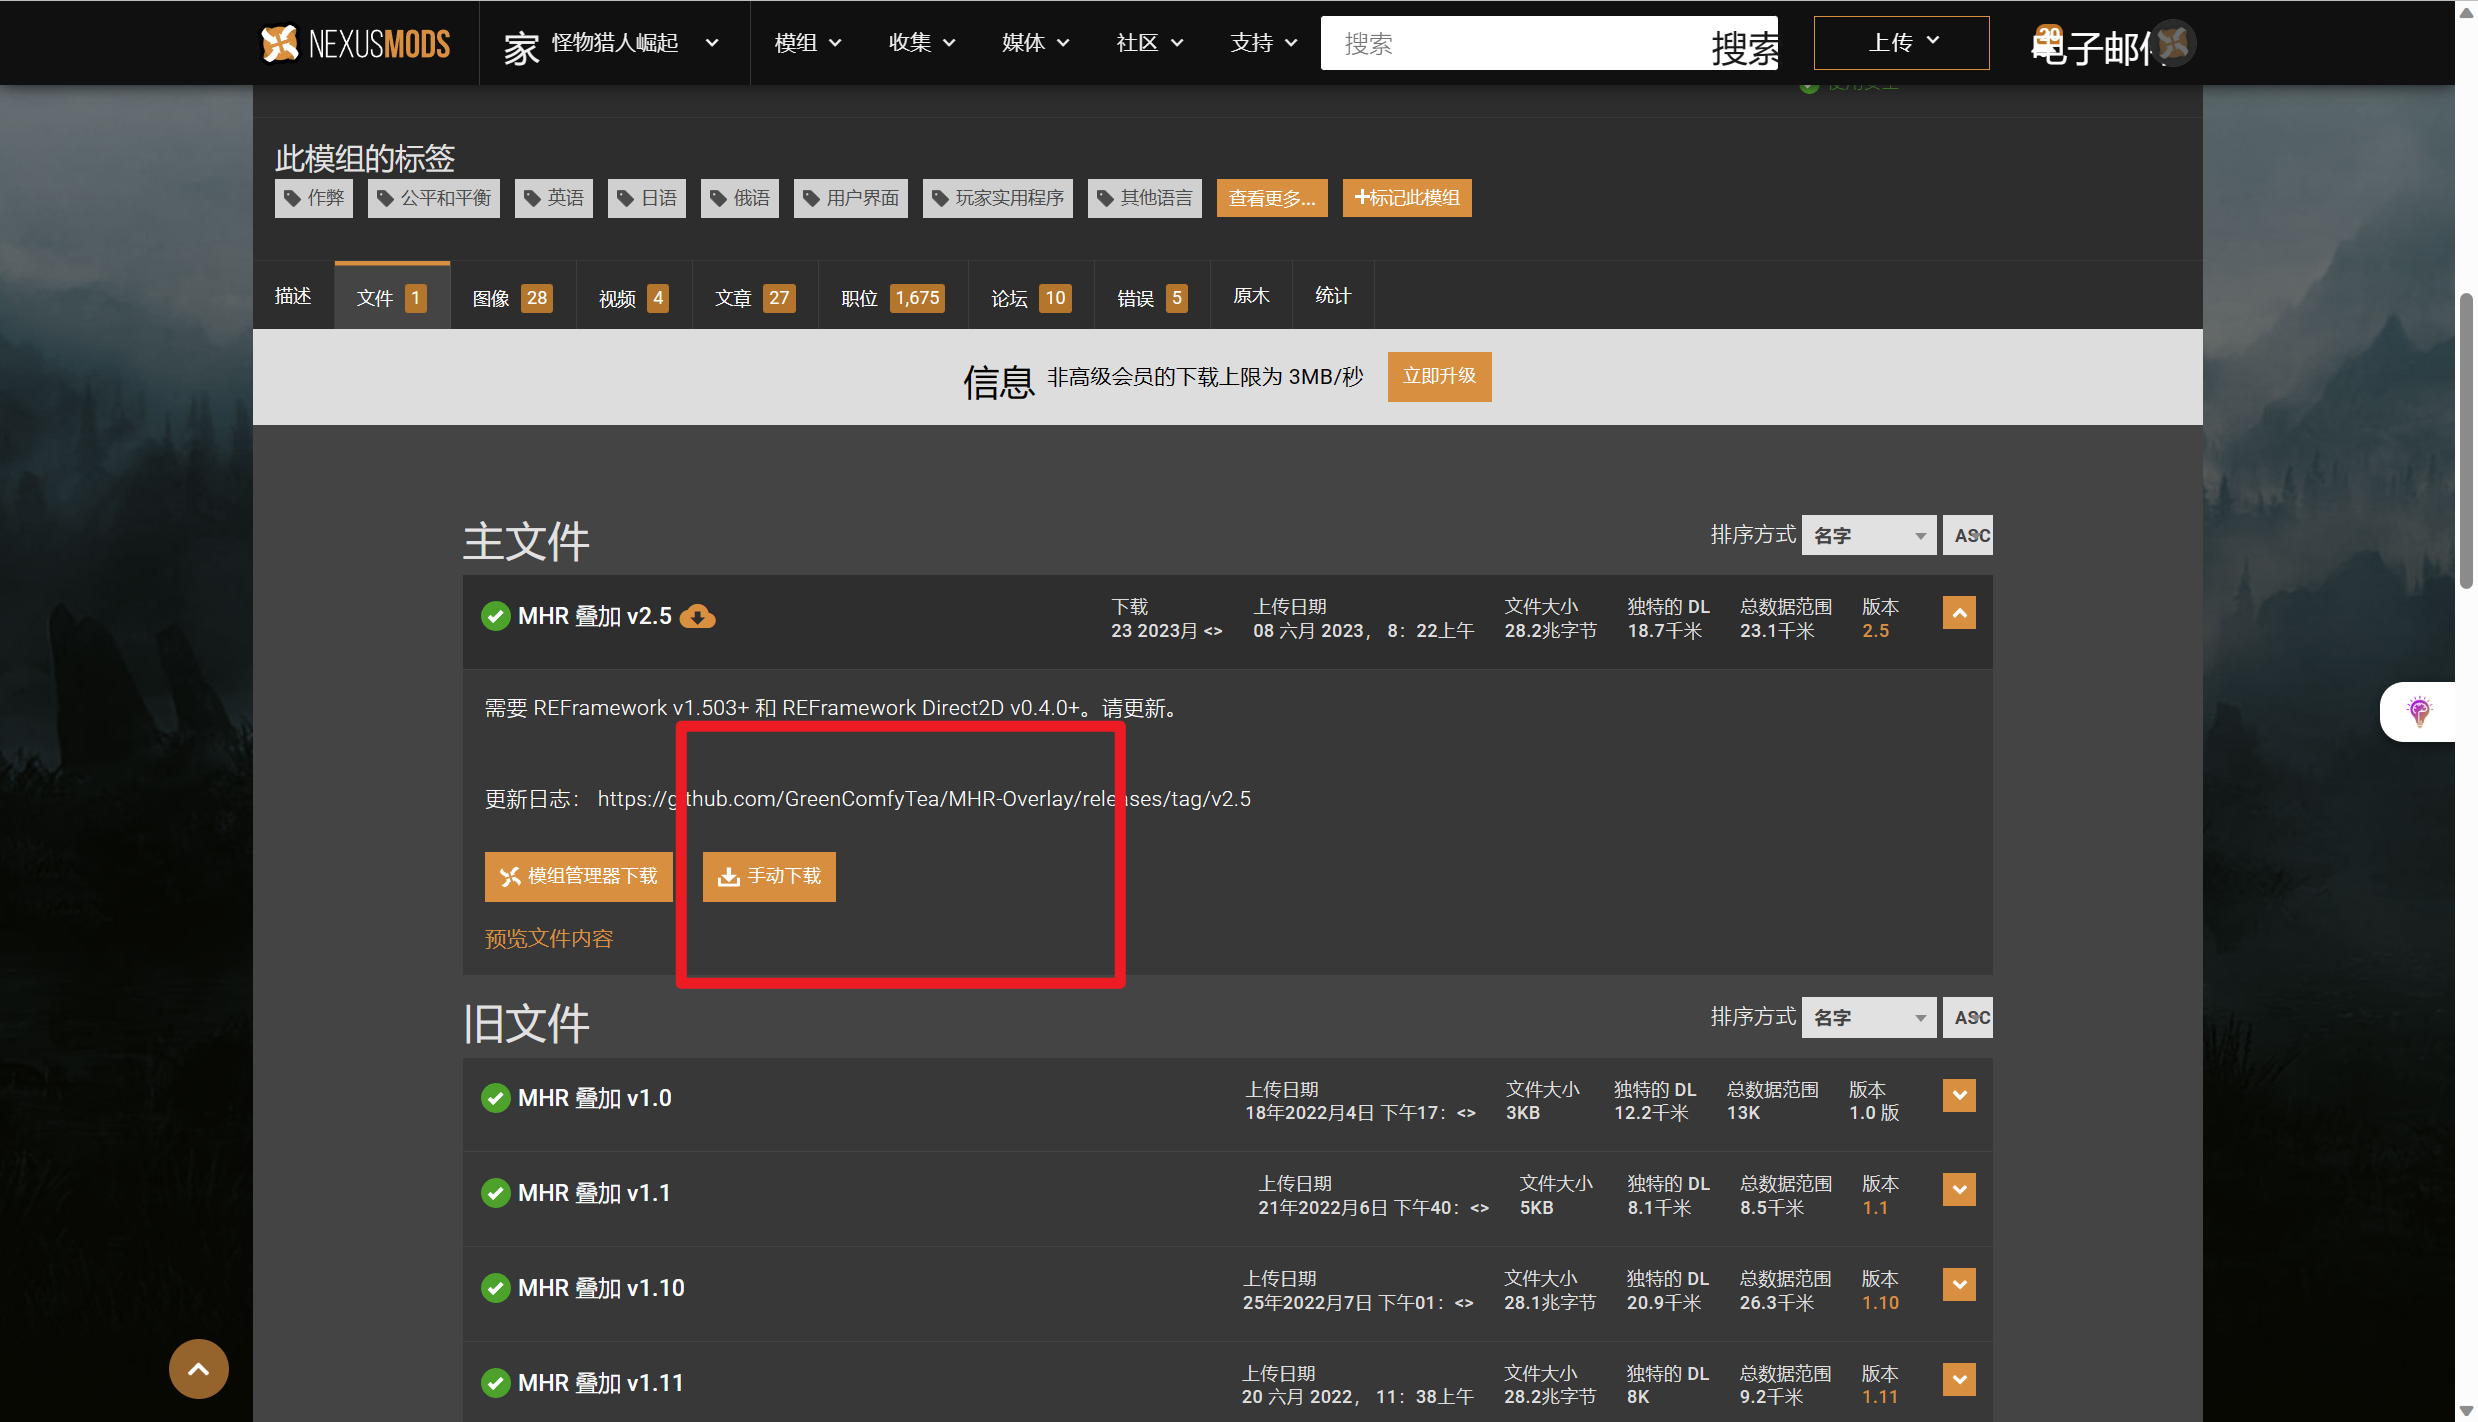
Task: Click the scroll-to-top arrow button
Action: 198,1369
